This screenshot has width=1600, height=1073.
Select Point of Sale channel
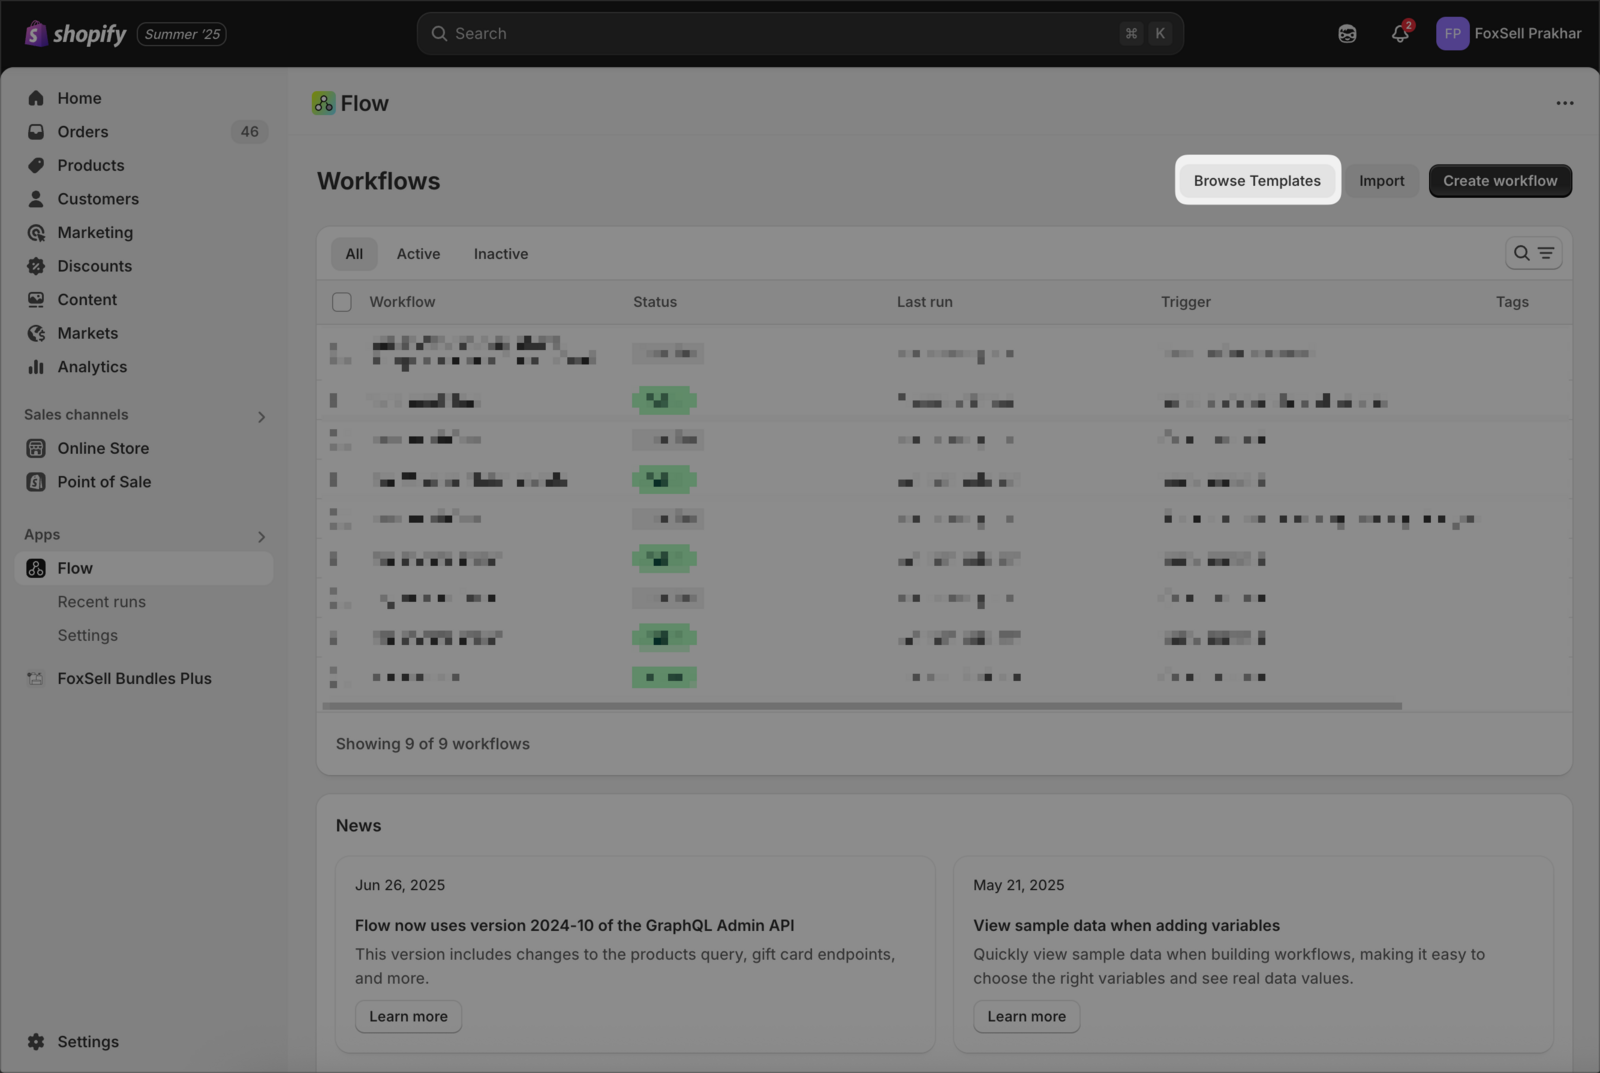(x=104, y=481)
